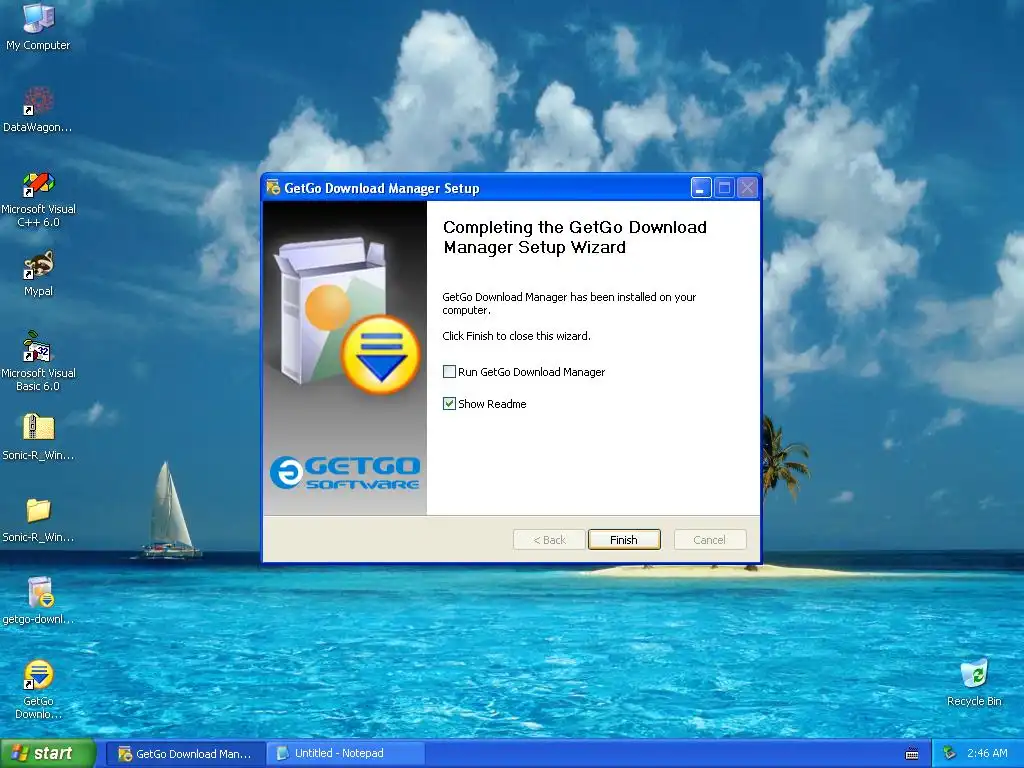This screenshot has height=768, width=1024.
Task: Click the GetGo Download Manager Setup title text
Action: (381, 188)
